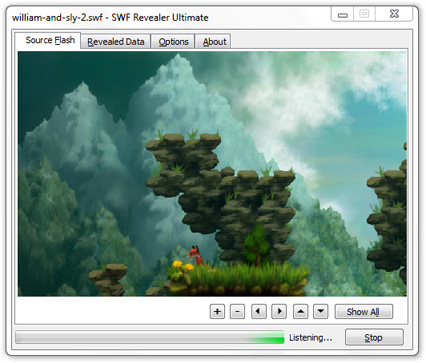
Task: Zoom out with the minus button
Action: (237, 312)
